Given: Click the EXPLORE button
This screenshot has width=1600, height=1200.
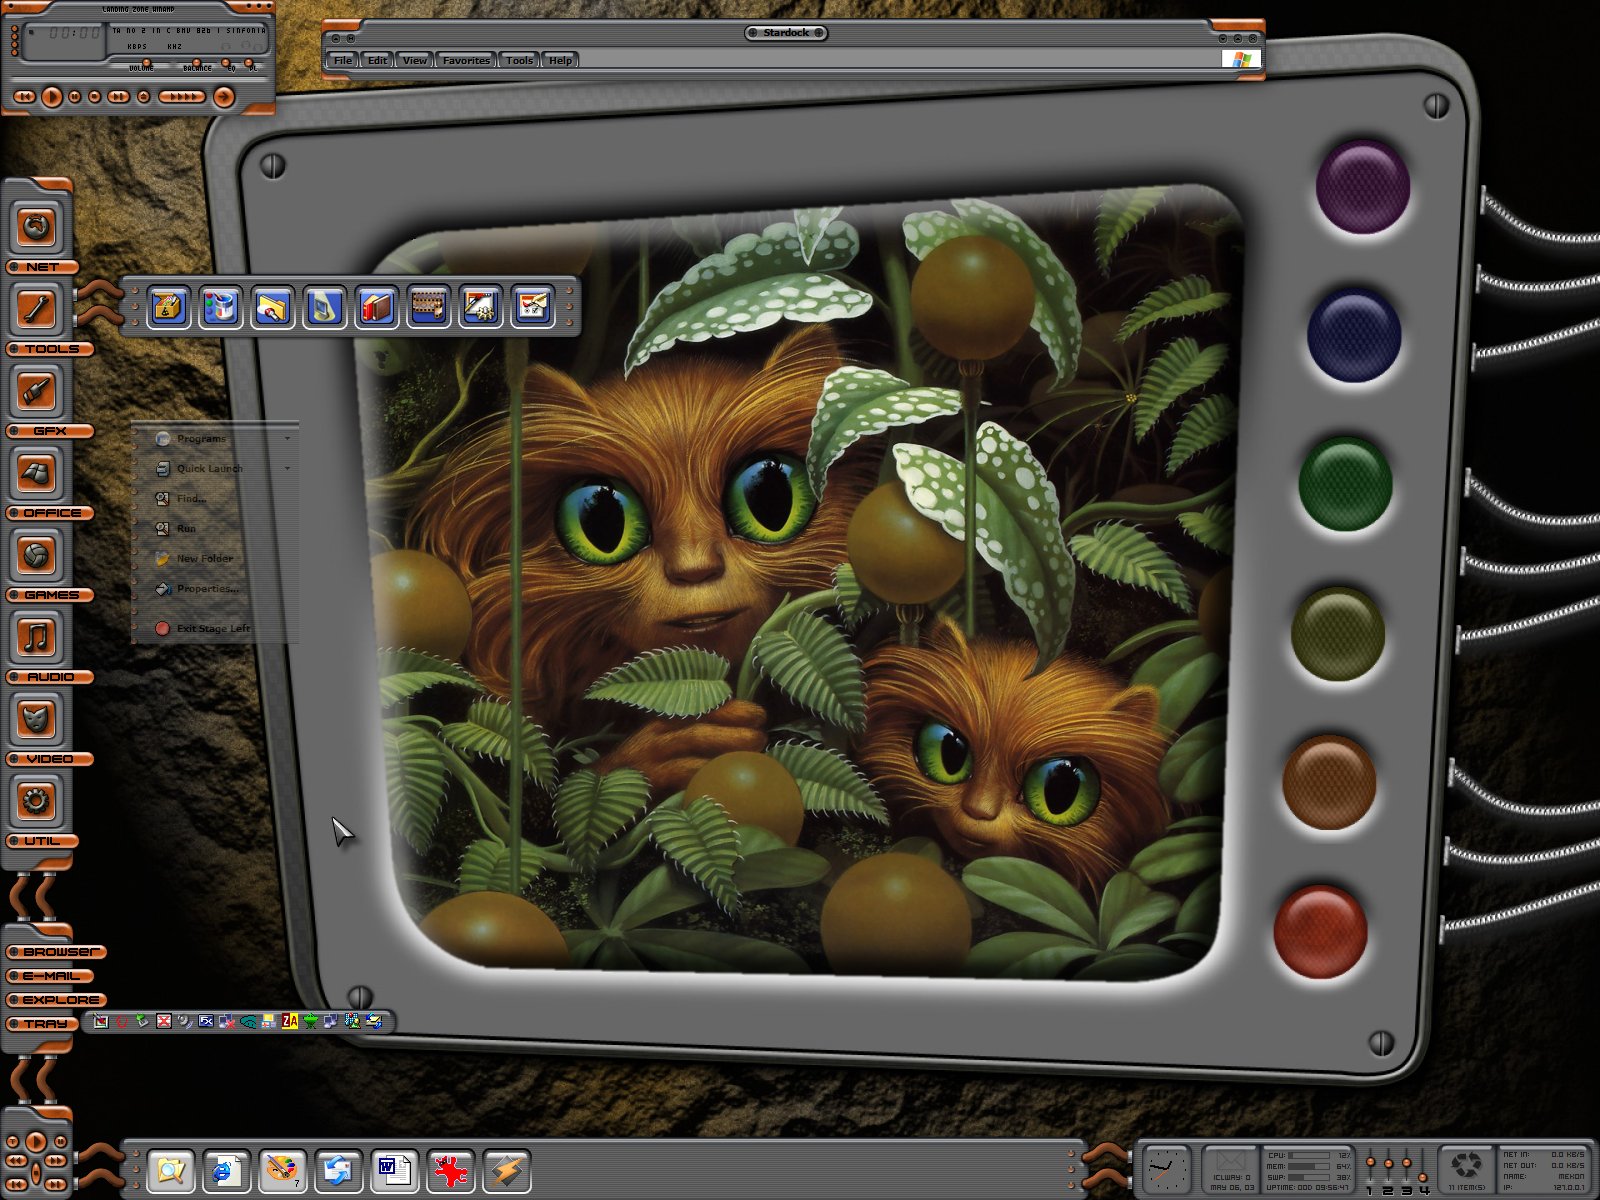Looking at the screenshot, I should tap(56, 1000).
